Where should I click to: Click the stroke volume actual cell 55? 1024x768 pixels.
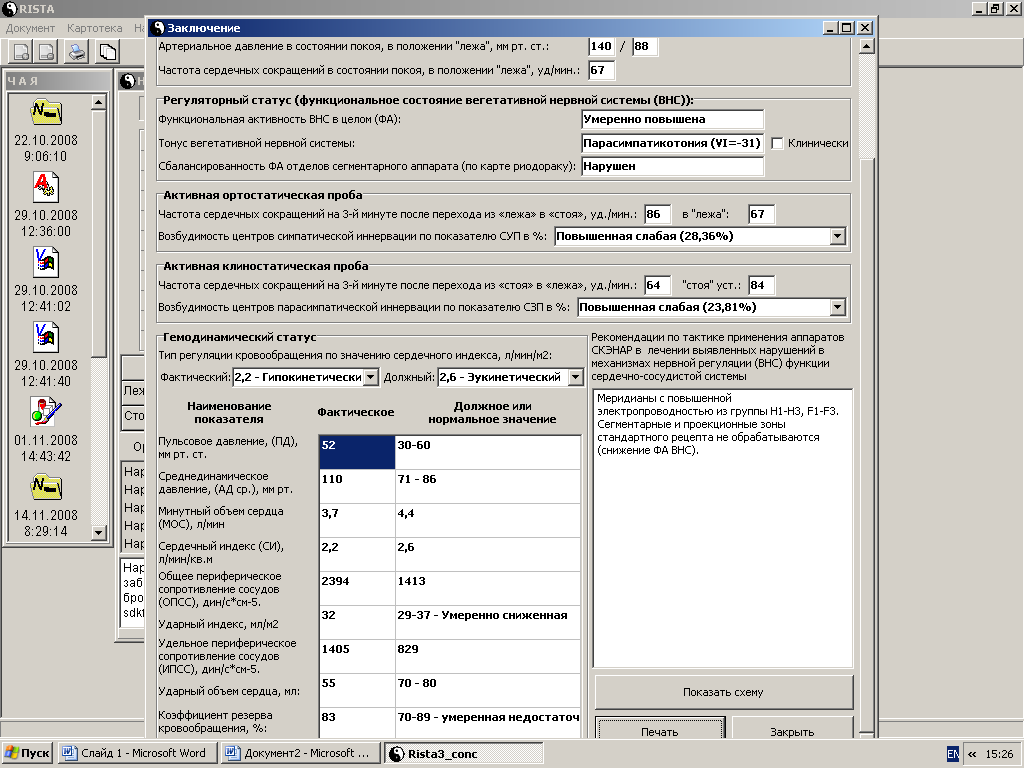(357, 690)
